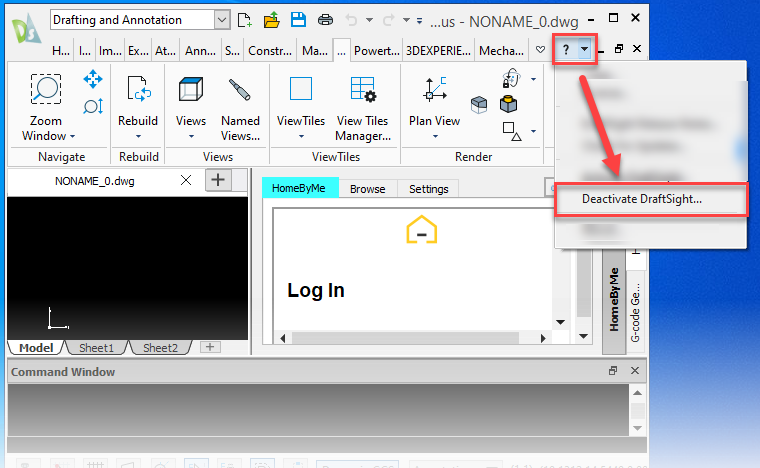Open the Views cube icon
Image resolution: width=760 pixels, height=468 pixels.
190,90
